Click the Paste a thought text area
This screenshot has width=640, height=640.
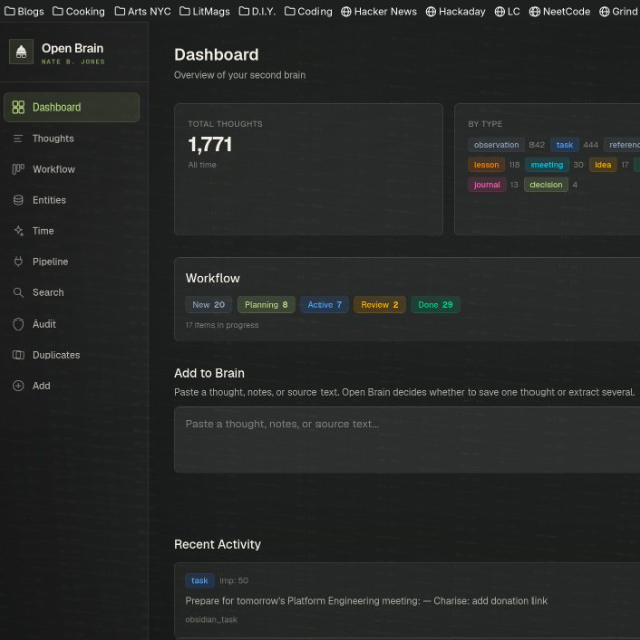click(x=407, y=440)
